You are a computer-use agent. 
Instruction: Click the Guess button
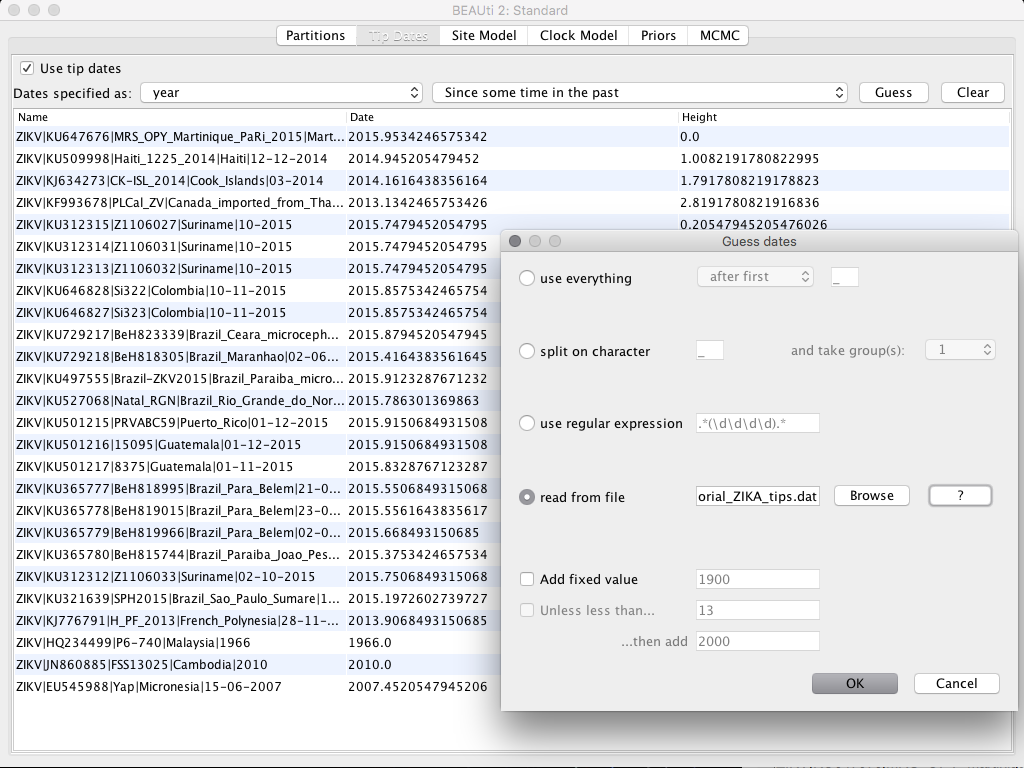point(893,92)
